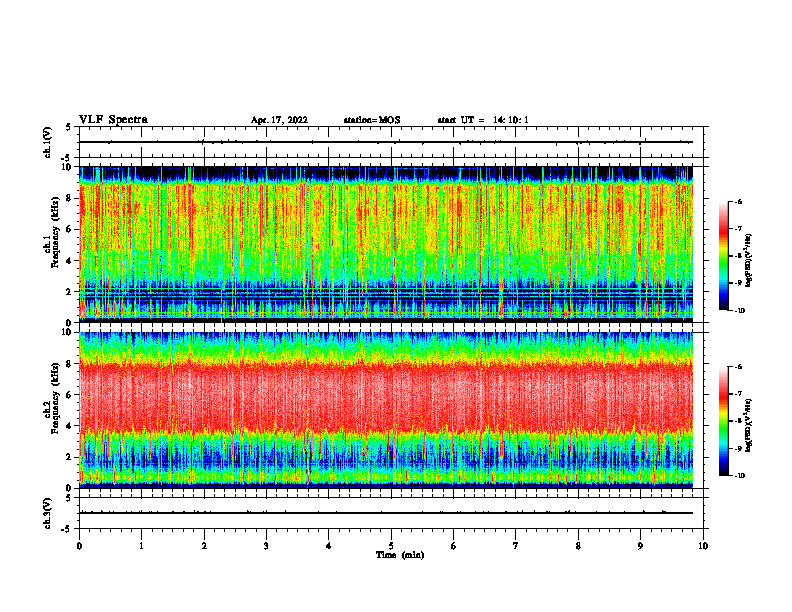
Task: Click the ch.2 spectrogram color bar
Action: (723, 421)
